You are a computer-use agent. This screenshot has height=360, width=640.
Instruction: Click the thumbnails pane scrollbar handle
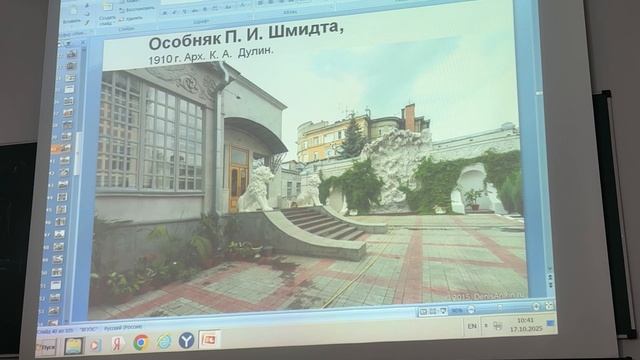(78, 153)
